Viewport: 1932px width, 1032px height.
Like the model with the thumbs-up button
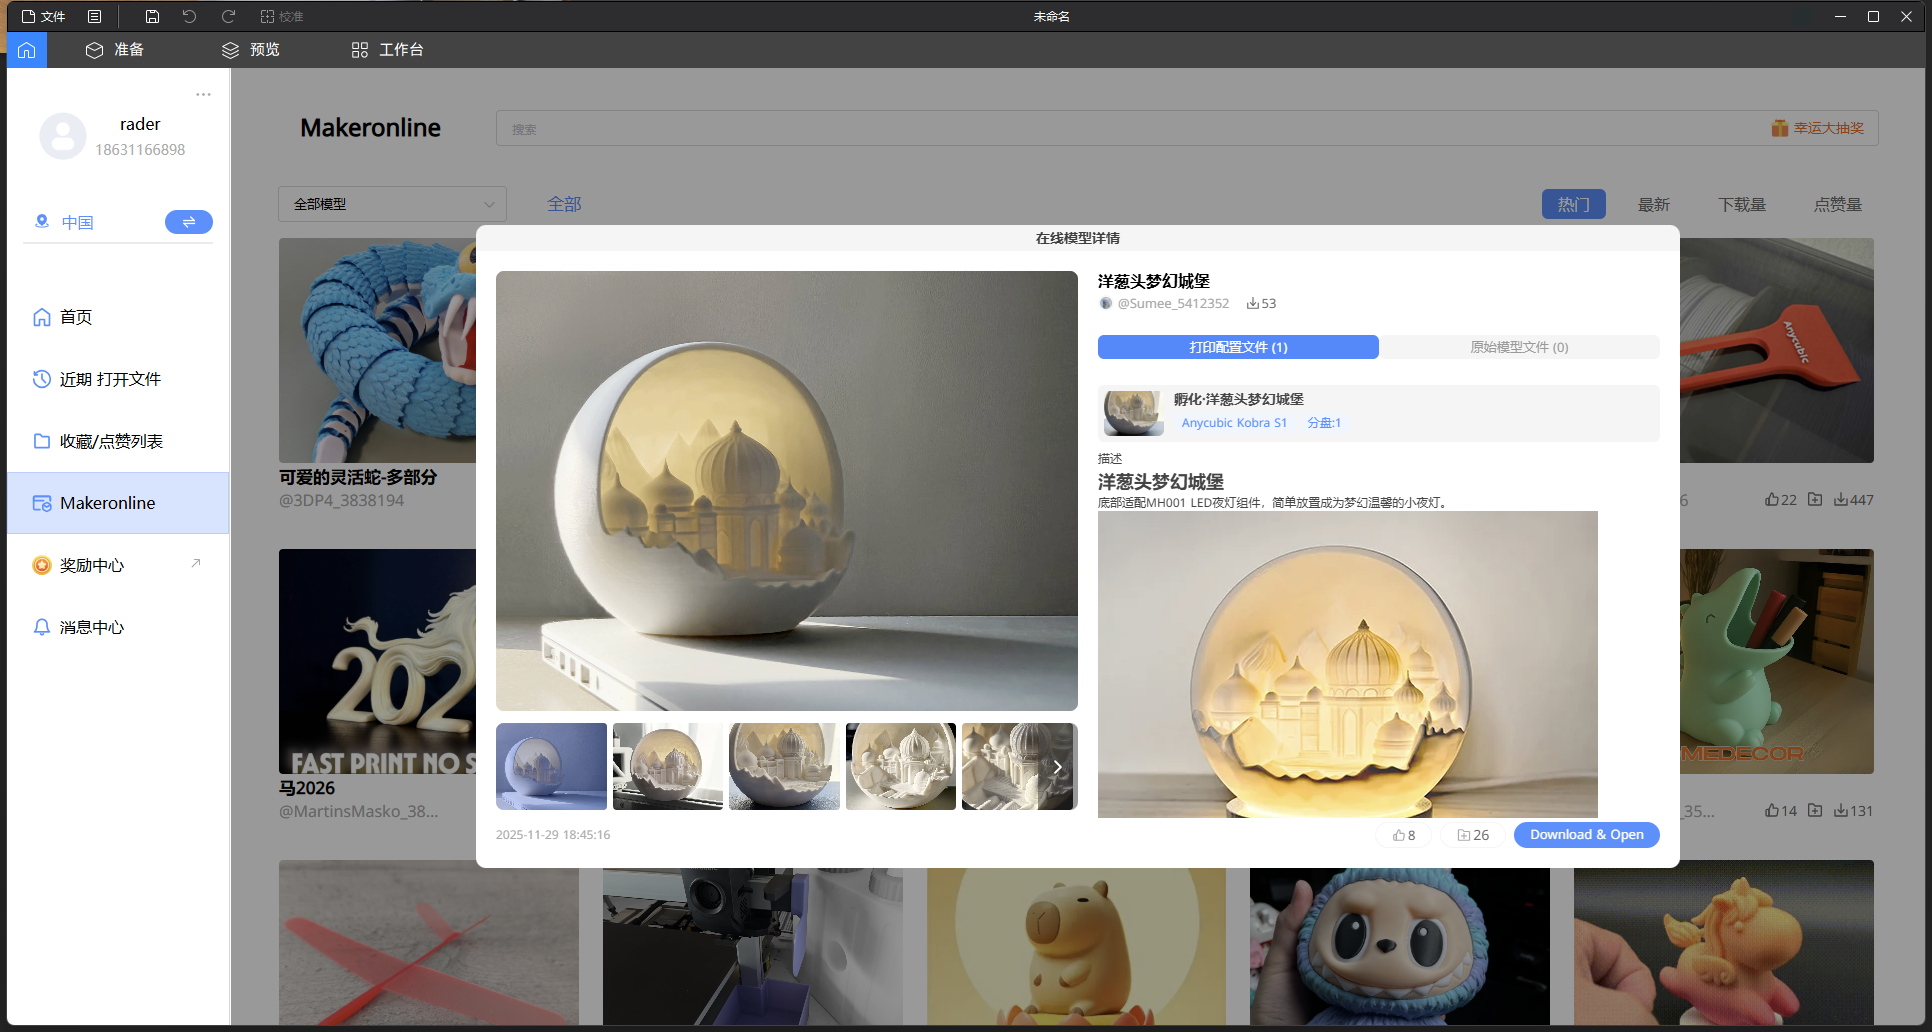click(x=1404, y=835)
